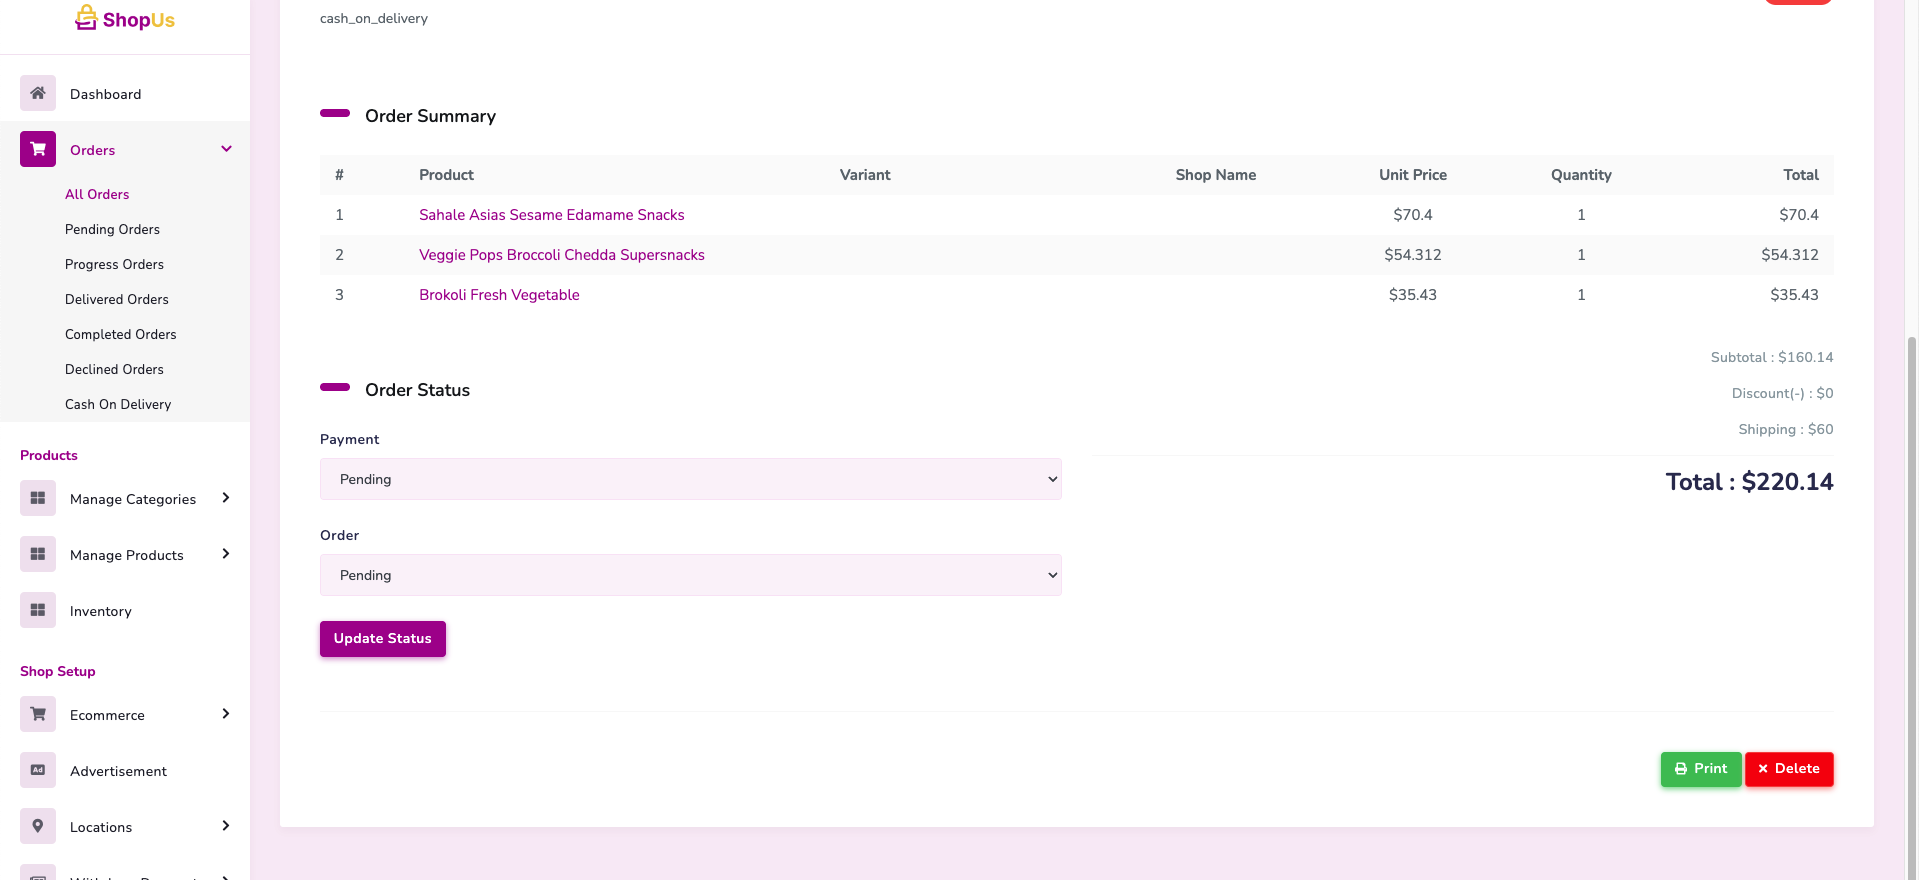The height and width of the screenshot is (880, 1919).
Task: Click the Inventory grid icon
Action: [x=38, y=610]
